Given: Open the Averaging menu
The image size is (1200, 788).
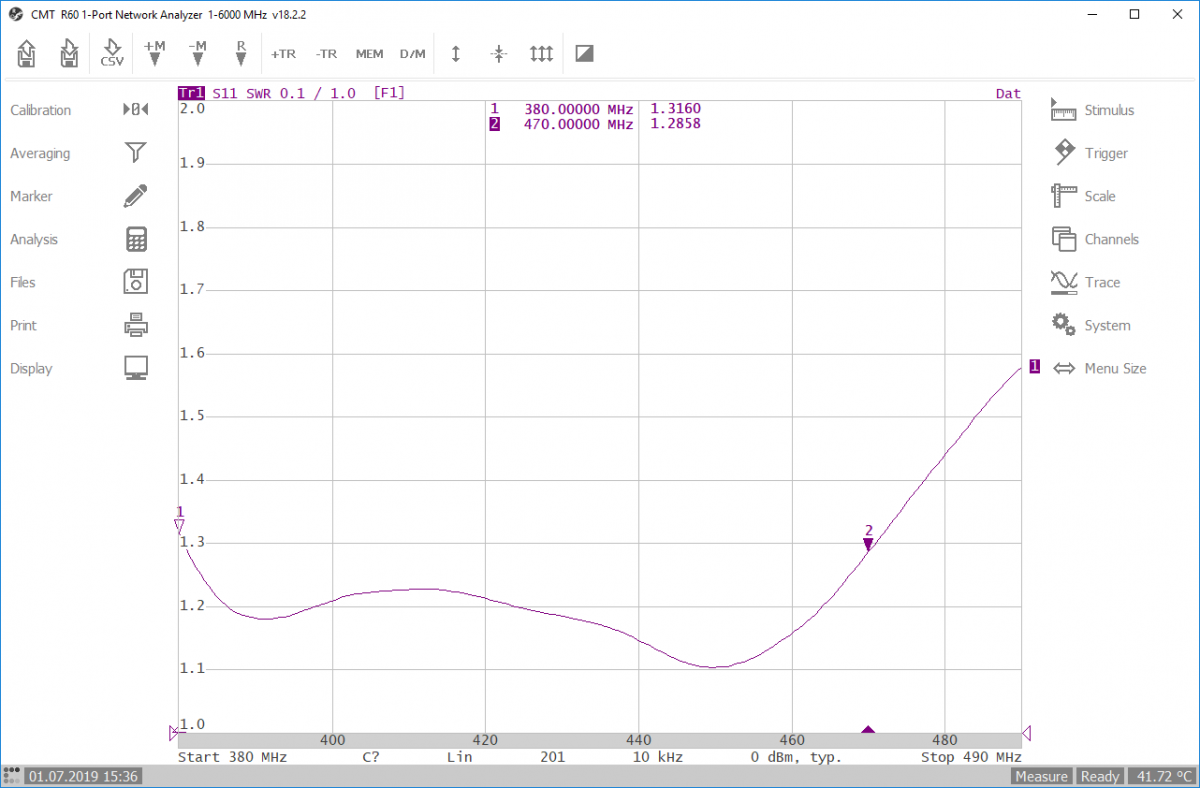Looking at the screenshot, I should click(x=79, y=153).
